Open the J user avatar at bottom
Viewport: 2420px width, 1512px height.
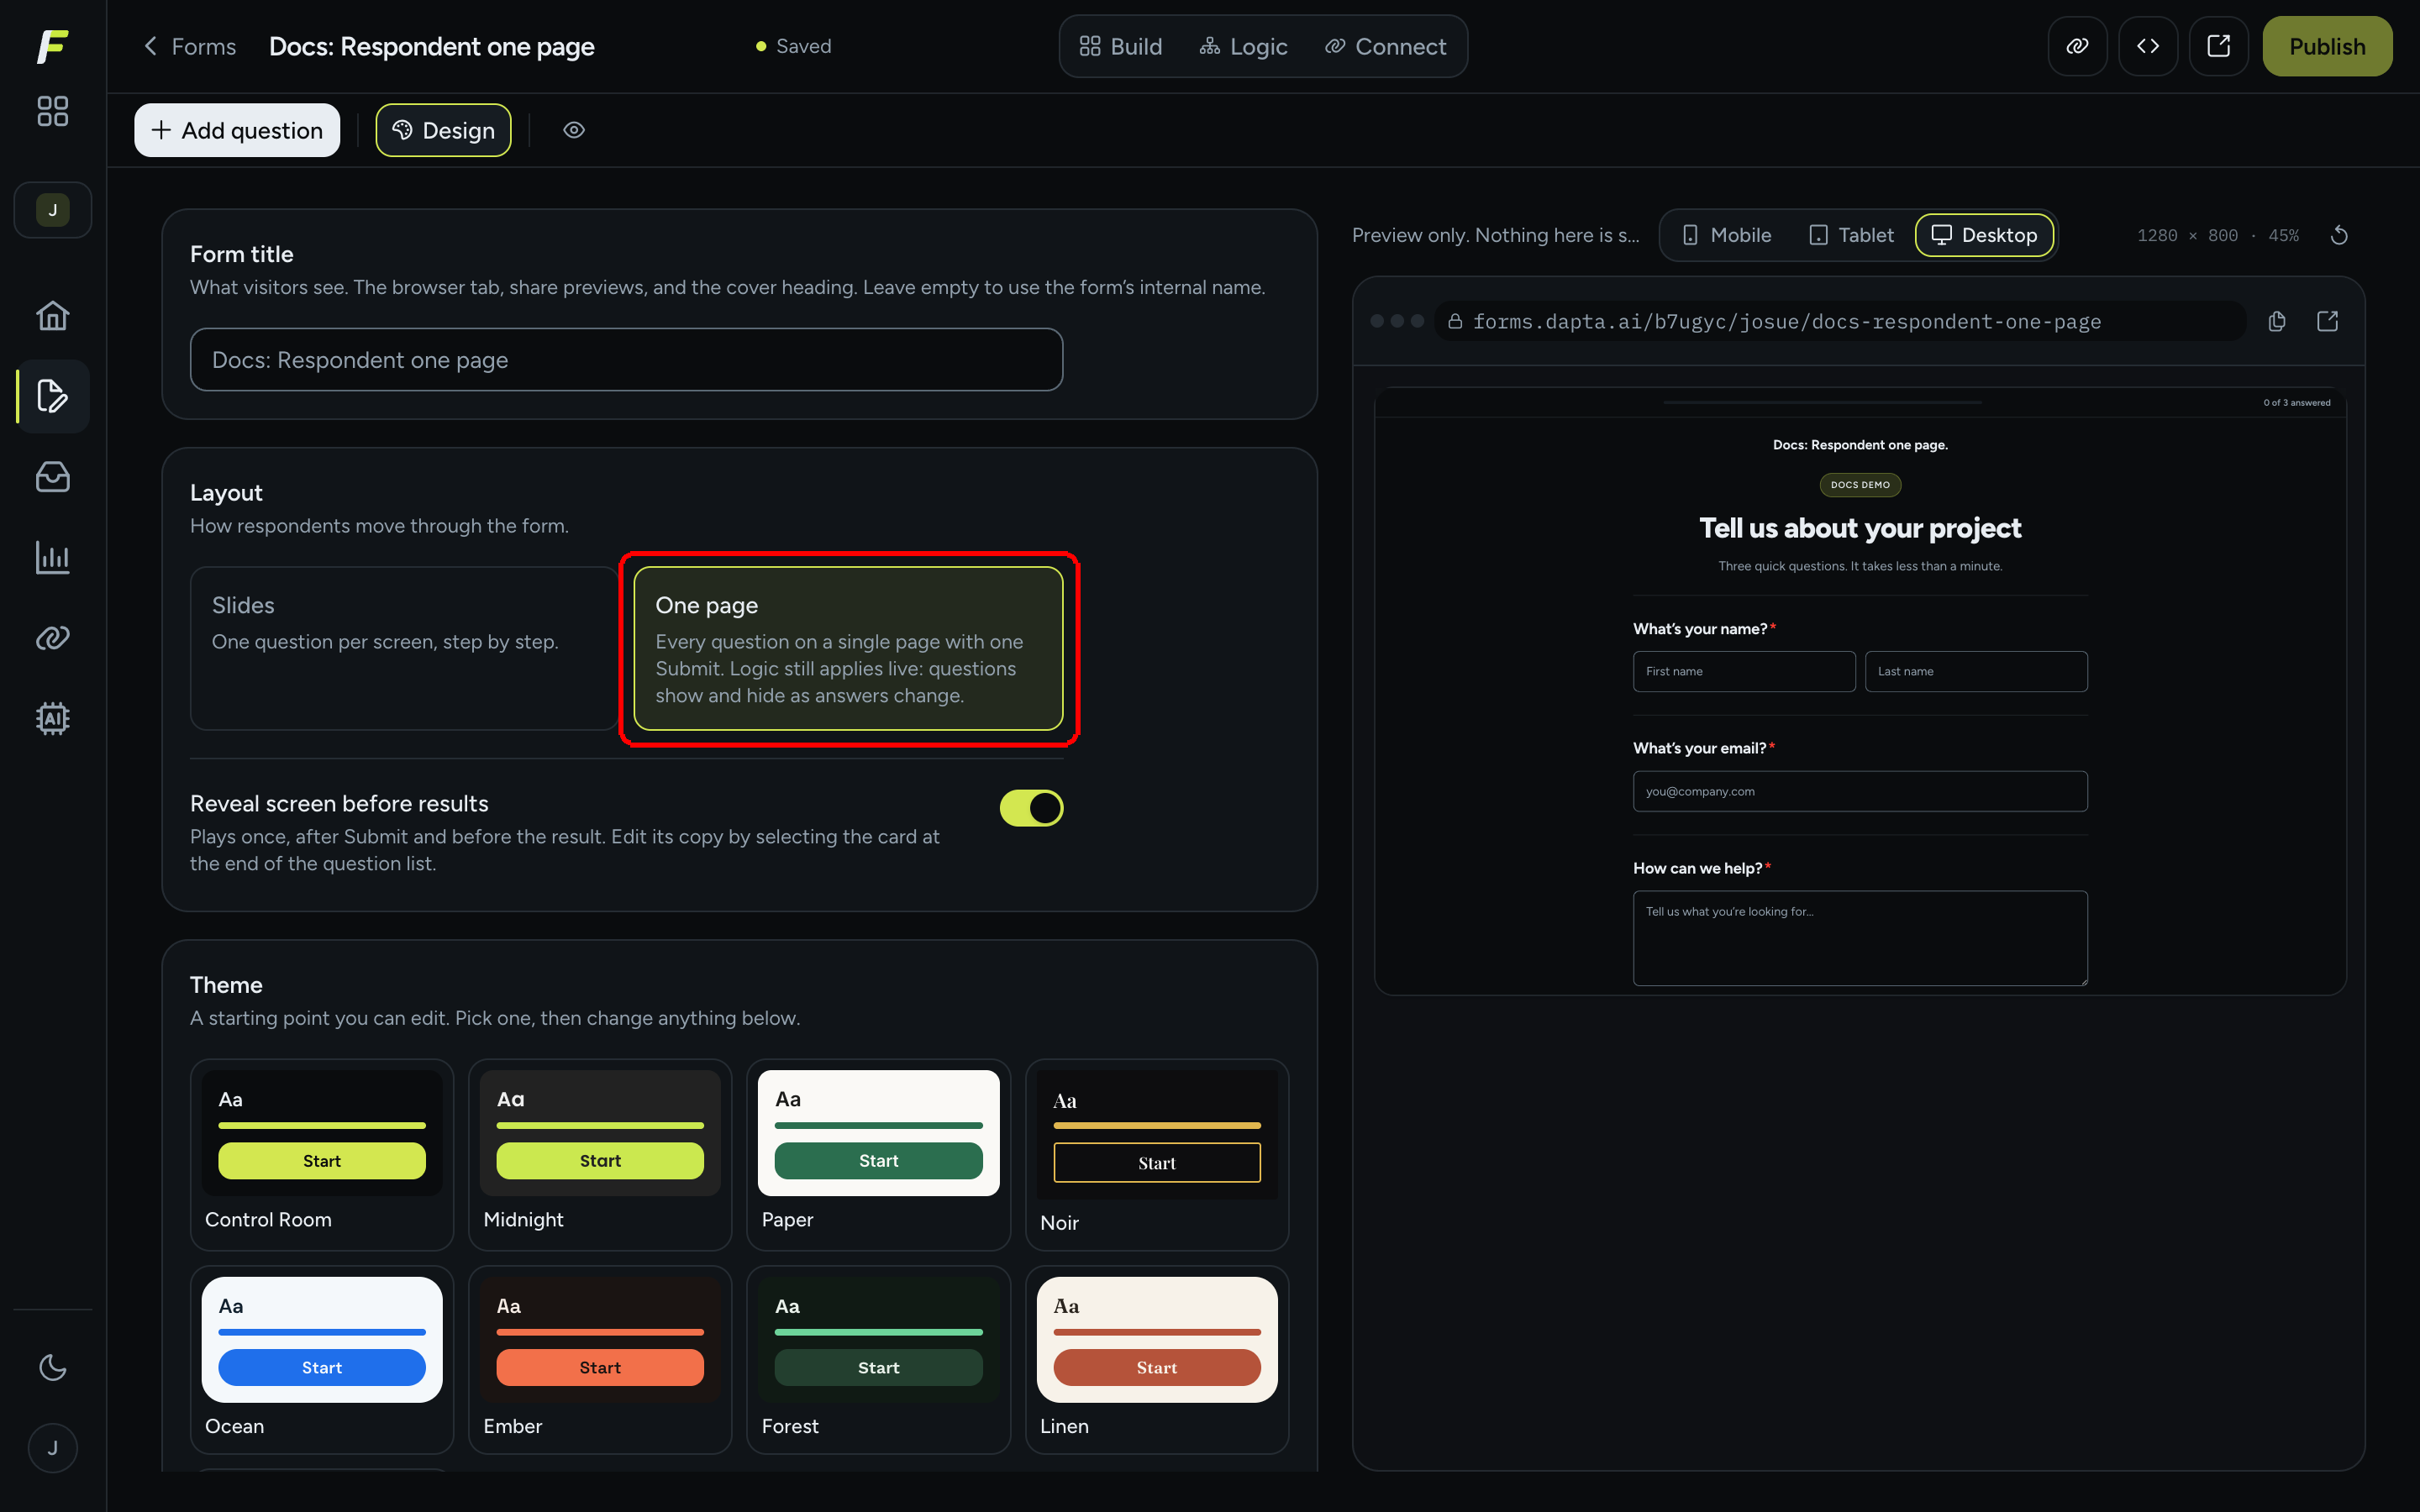(52, 1447)
